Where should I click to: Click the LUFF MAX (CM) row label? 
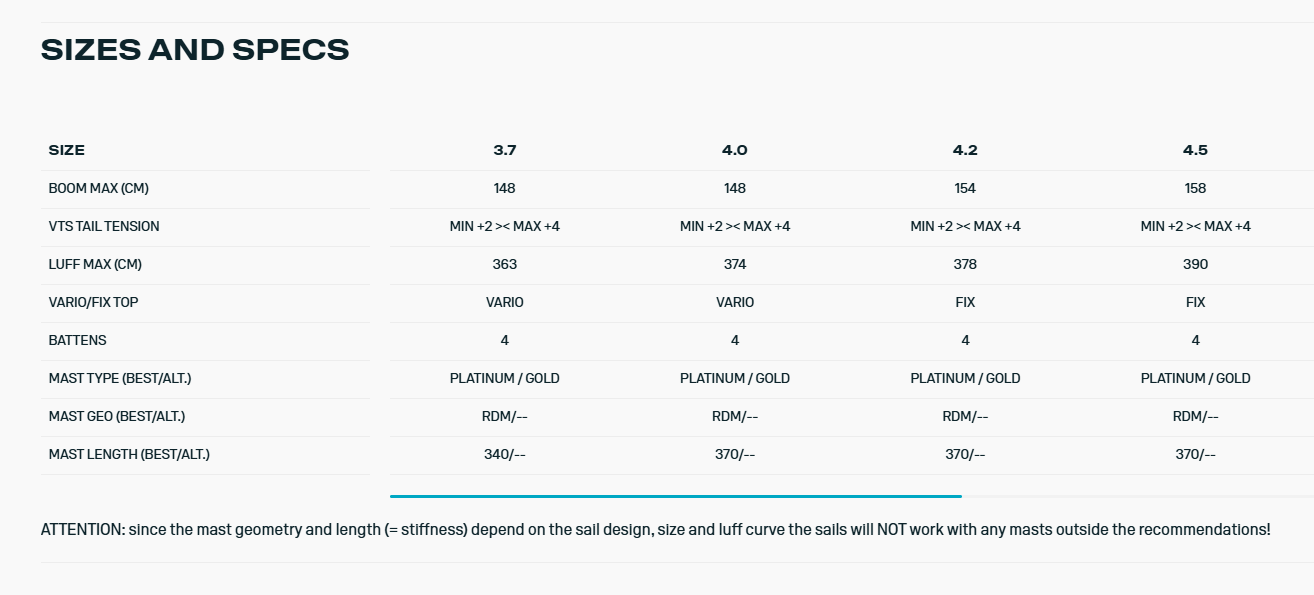(x=96, y=264)
